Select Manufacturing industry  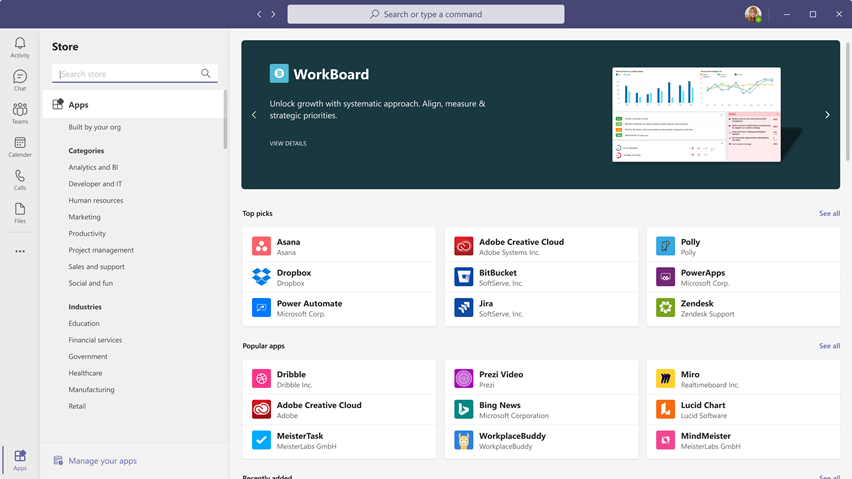tap(91, 389)
